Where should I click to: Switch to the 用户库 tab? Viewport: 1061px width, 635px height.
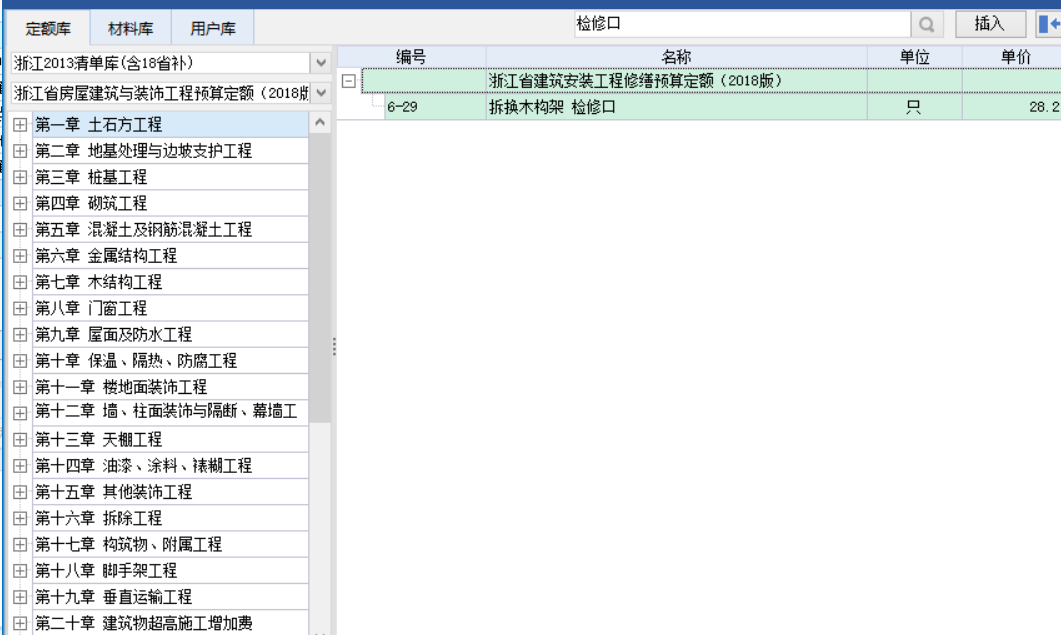[212, 28]
